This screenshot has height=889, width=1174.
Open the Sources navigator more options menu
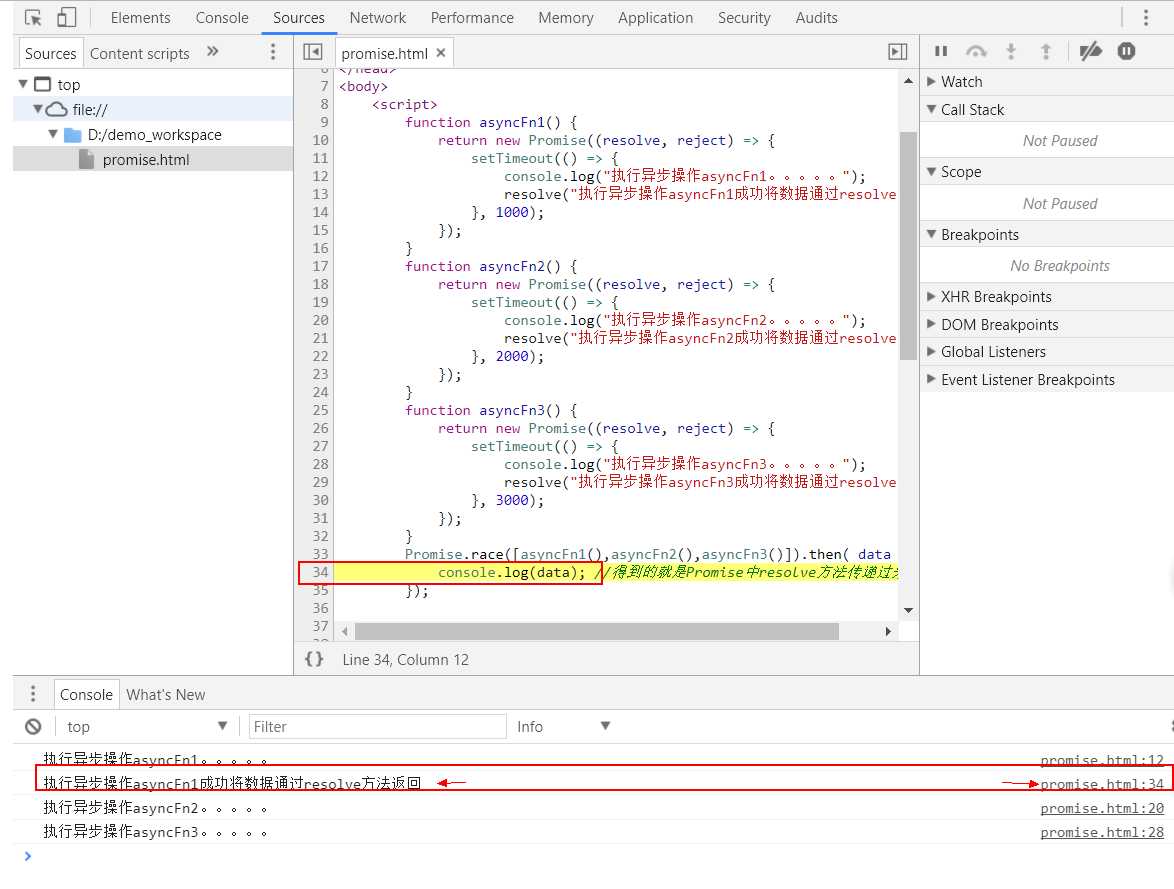[x=273, y=52]
